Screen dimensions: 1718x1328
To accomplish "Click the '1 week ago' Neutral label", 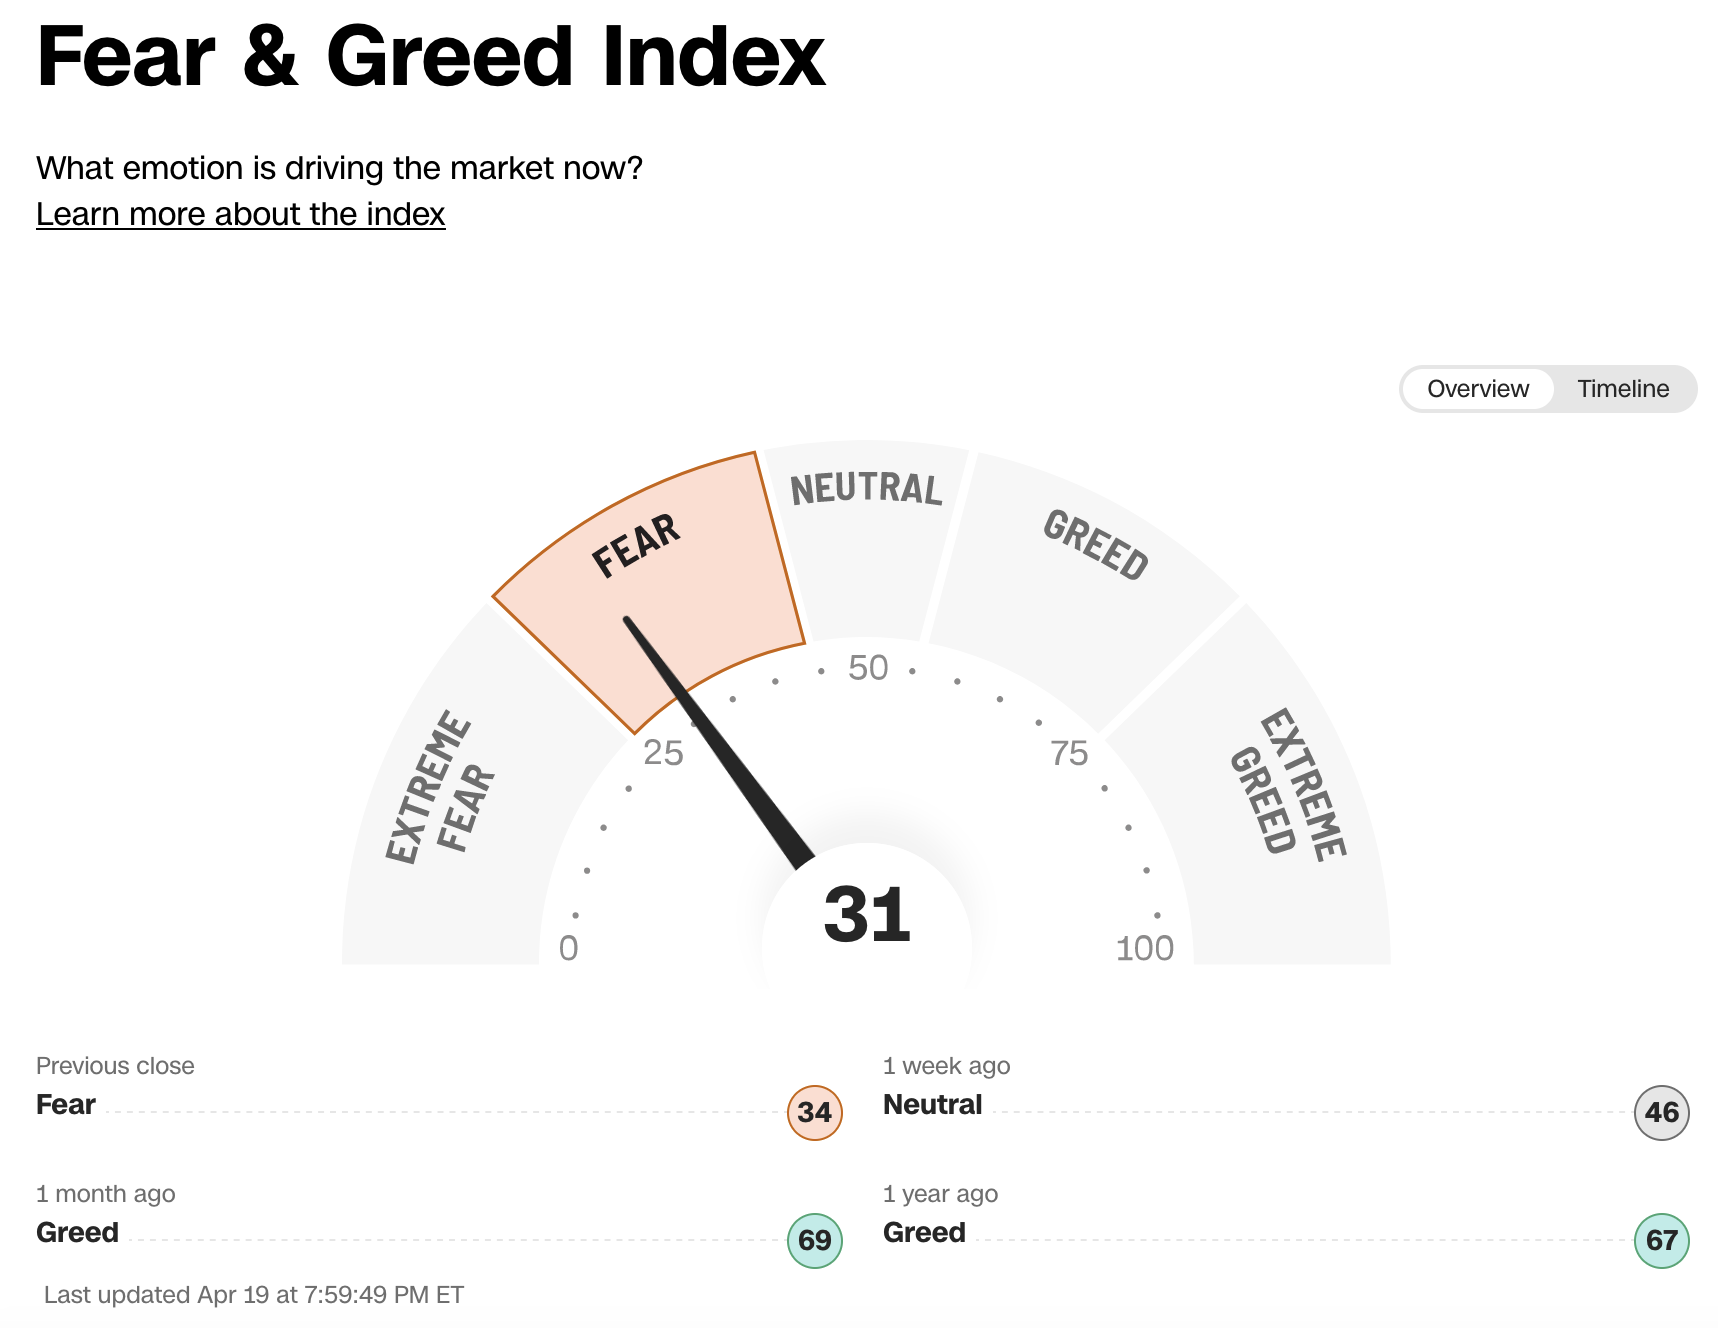I will click(932, 1104).
